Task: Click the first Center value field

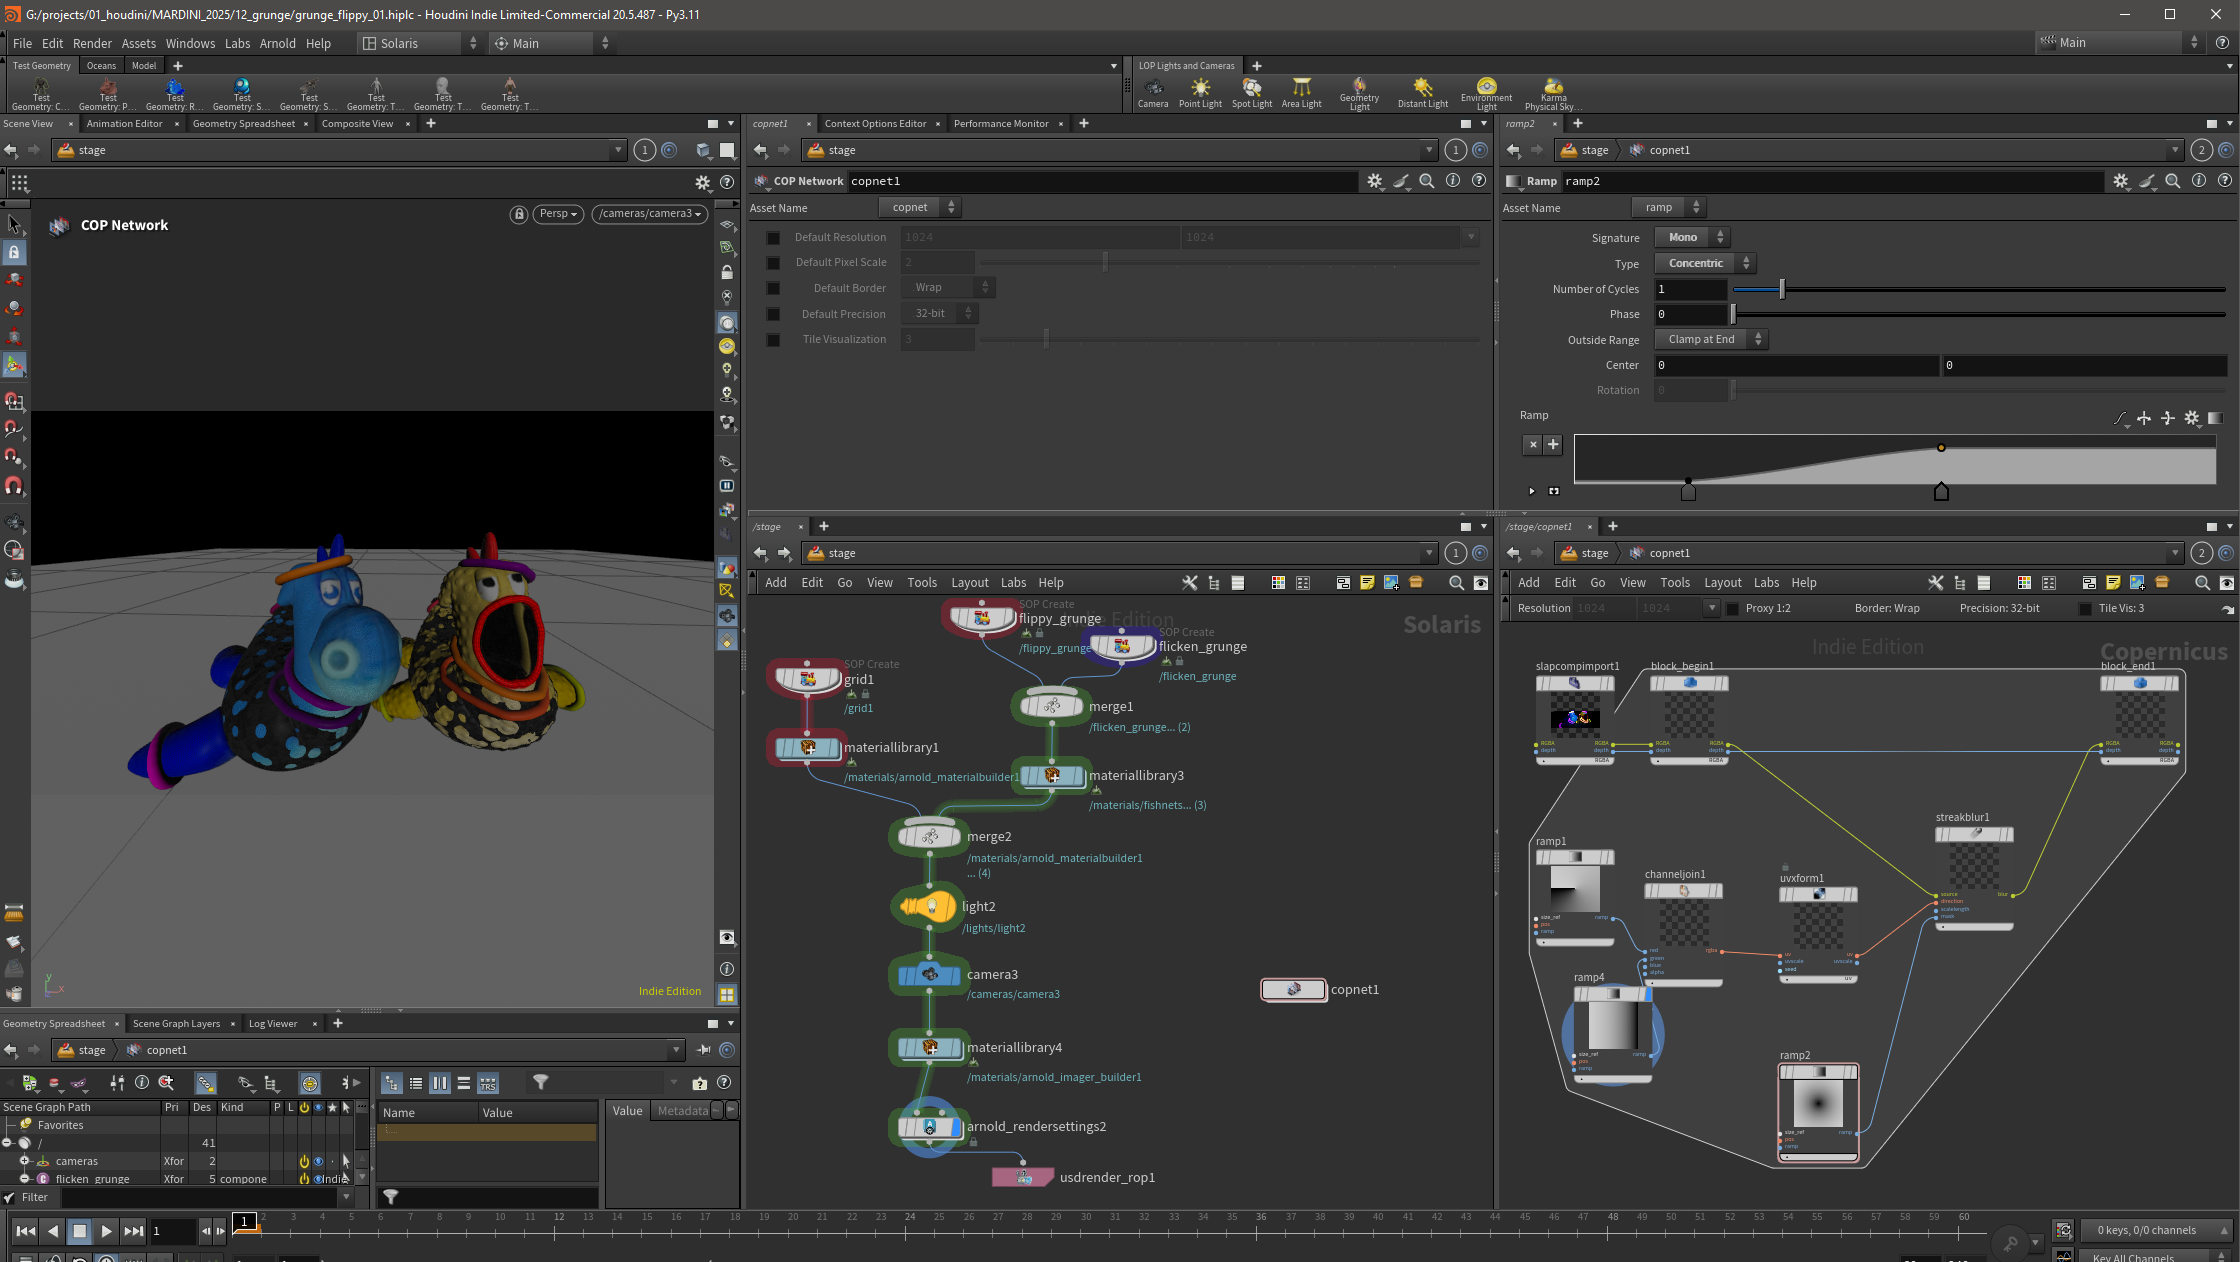Action: pos(1796,365)
